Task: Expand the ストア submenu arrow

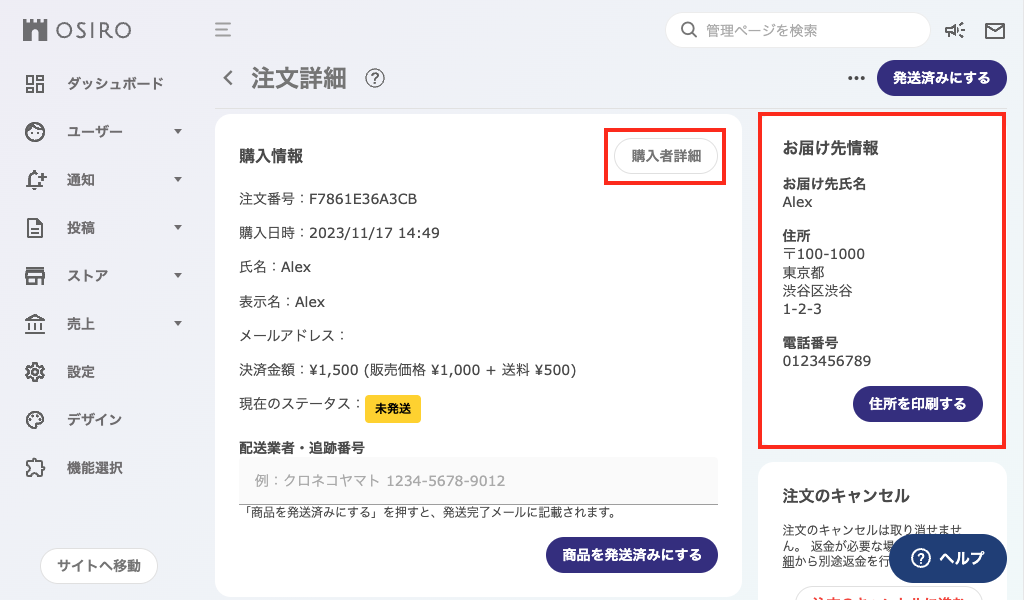Action: point(178,276)
